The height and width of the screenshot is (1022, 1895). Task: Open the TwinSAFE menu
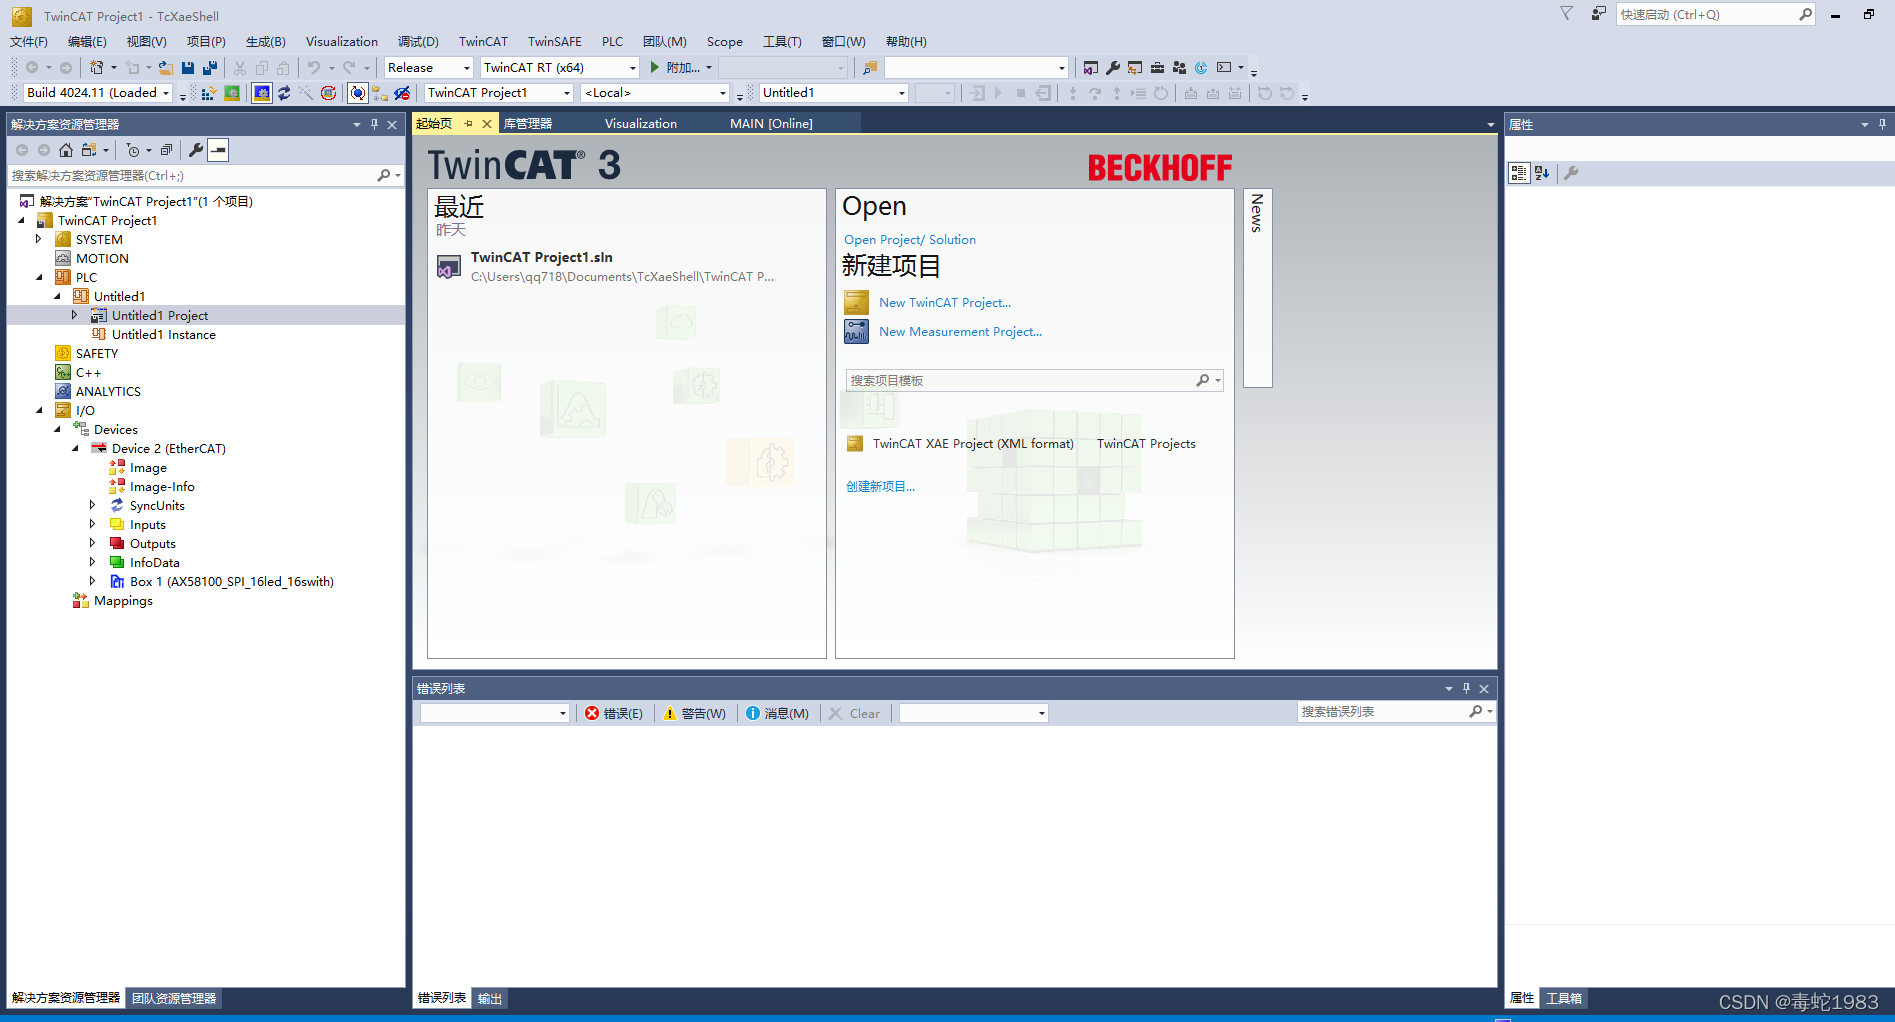tap(555, 41)
